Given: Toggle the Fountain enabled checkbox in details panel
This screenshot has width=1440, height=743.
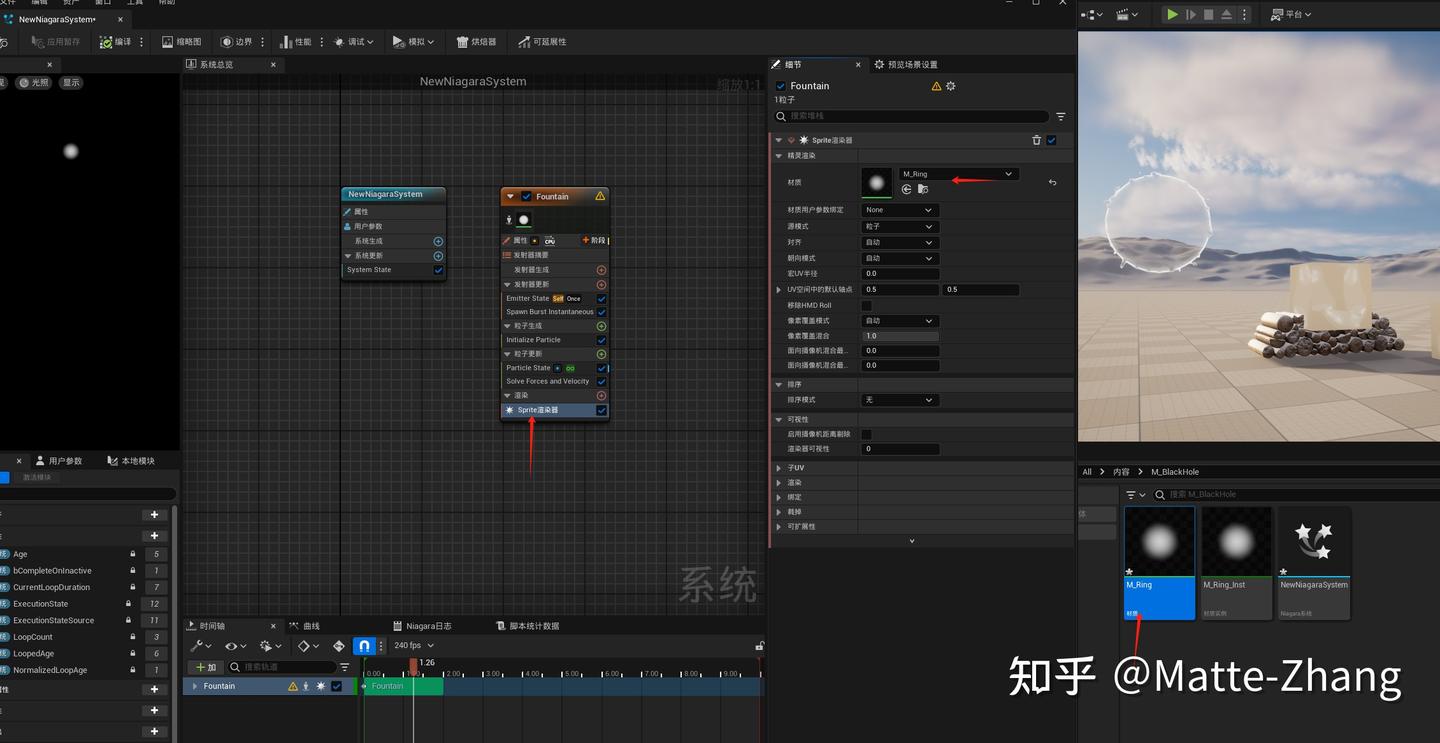Looking at the screenshot, I should (781, 85).
